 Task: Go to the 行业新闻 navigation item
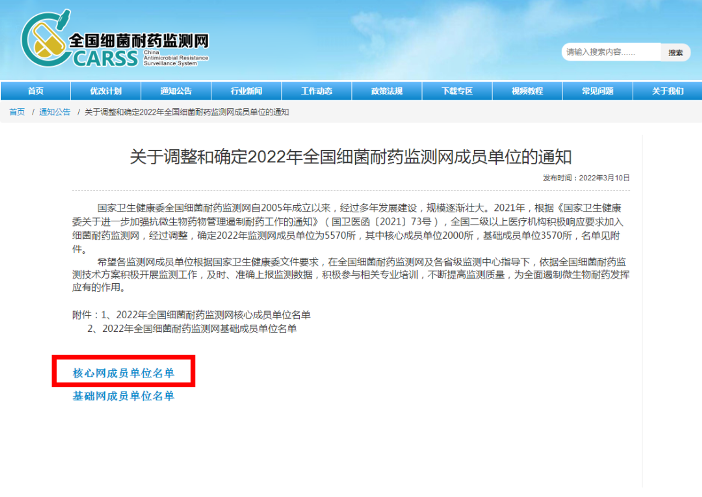(x=246, y=91)
